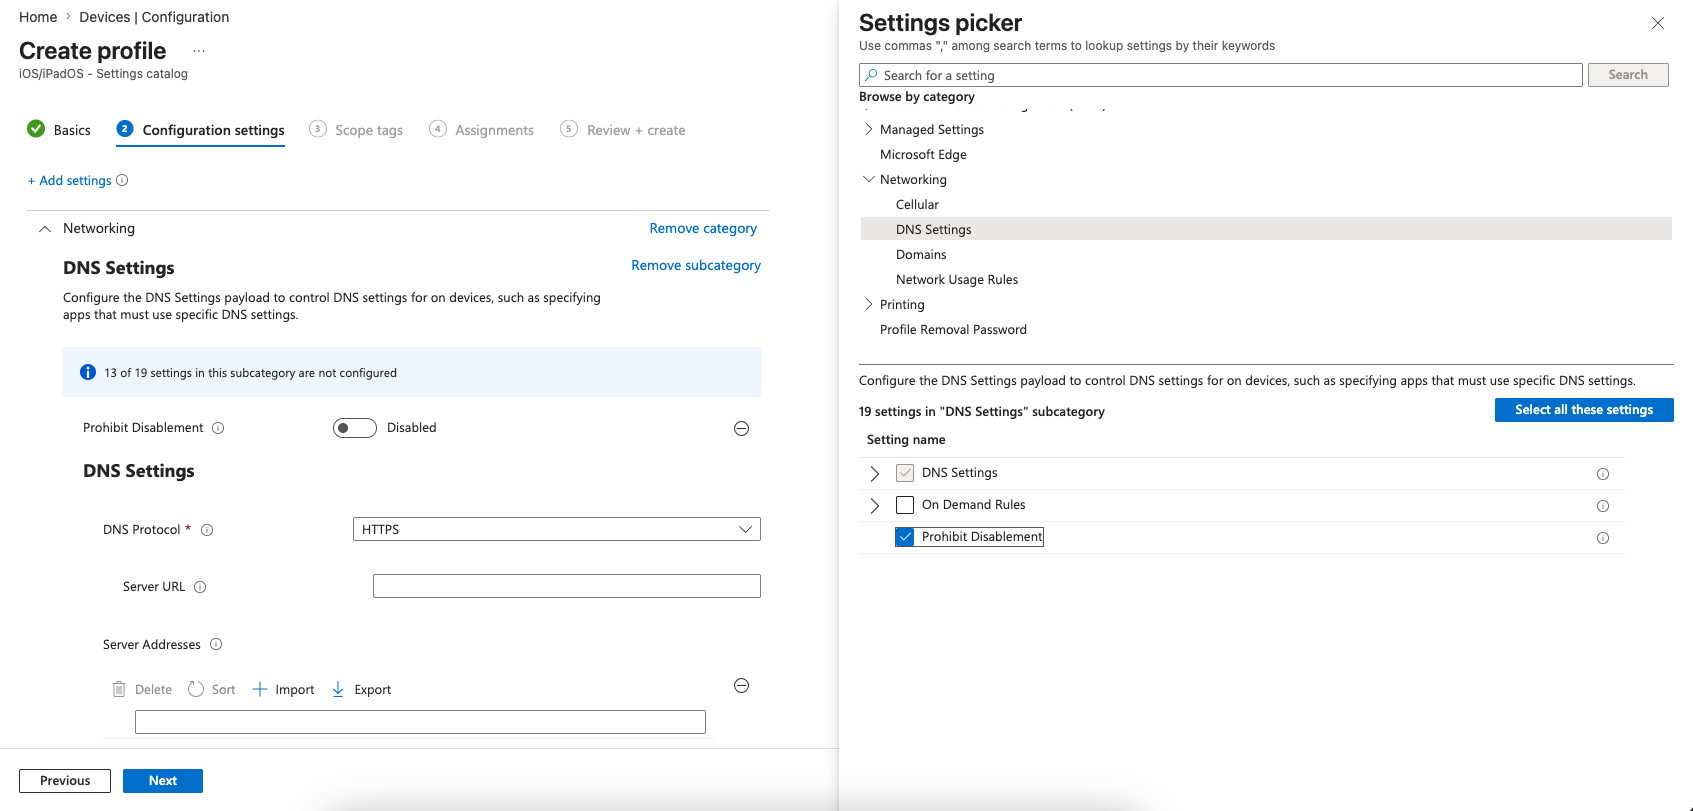Open Server URL info tooltip
This screenshot has width=1693, height=811.
point(200,587)
